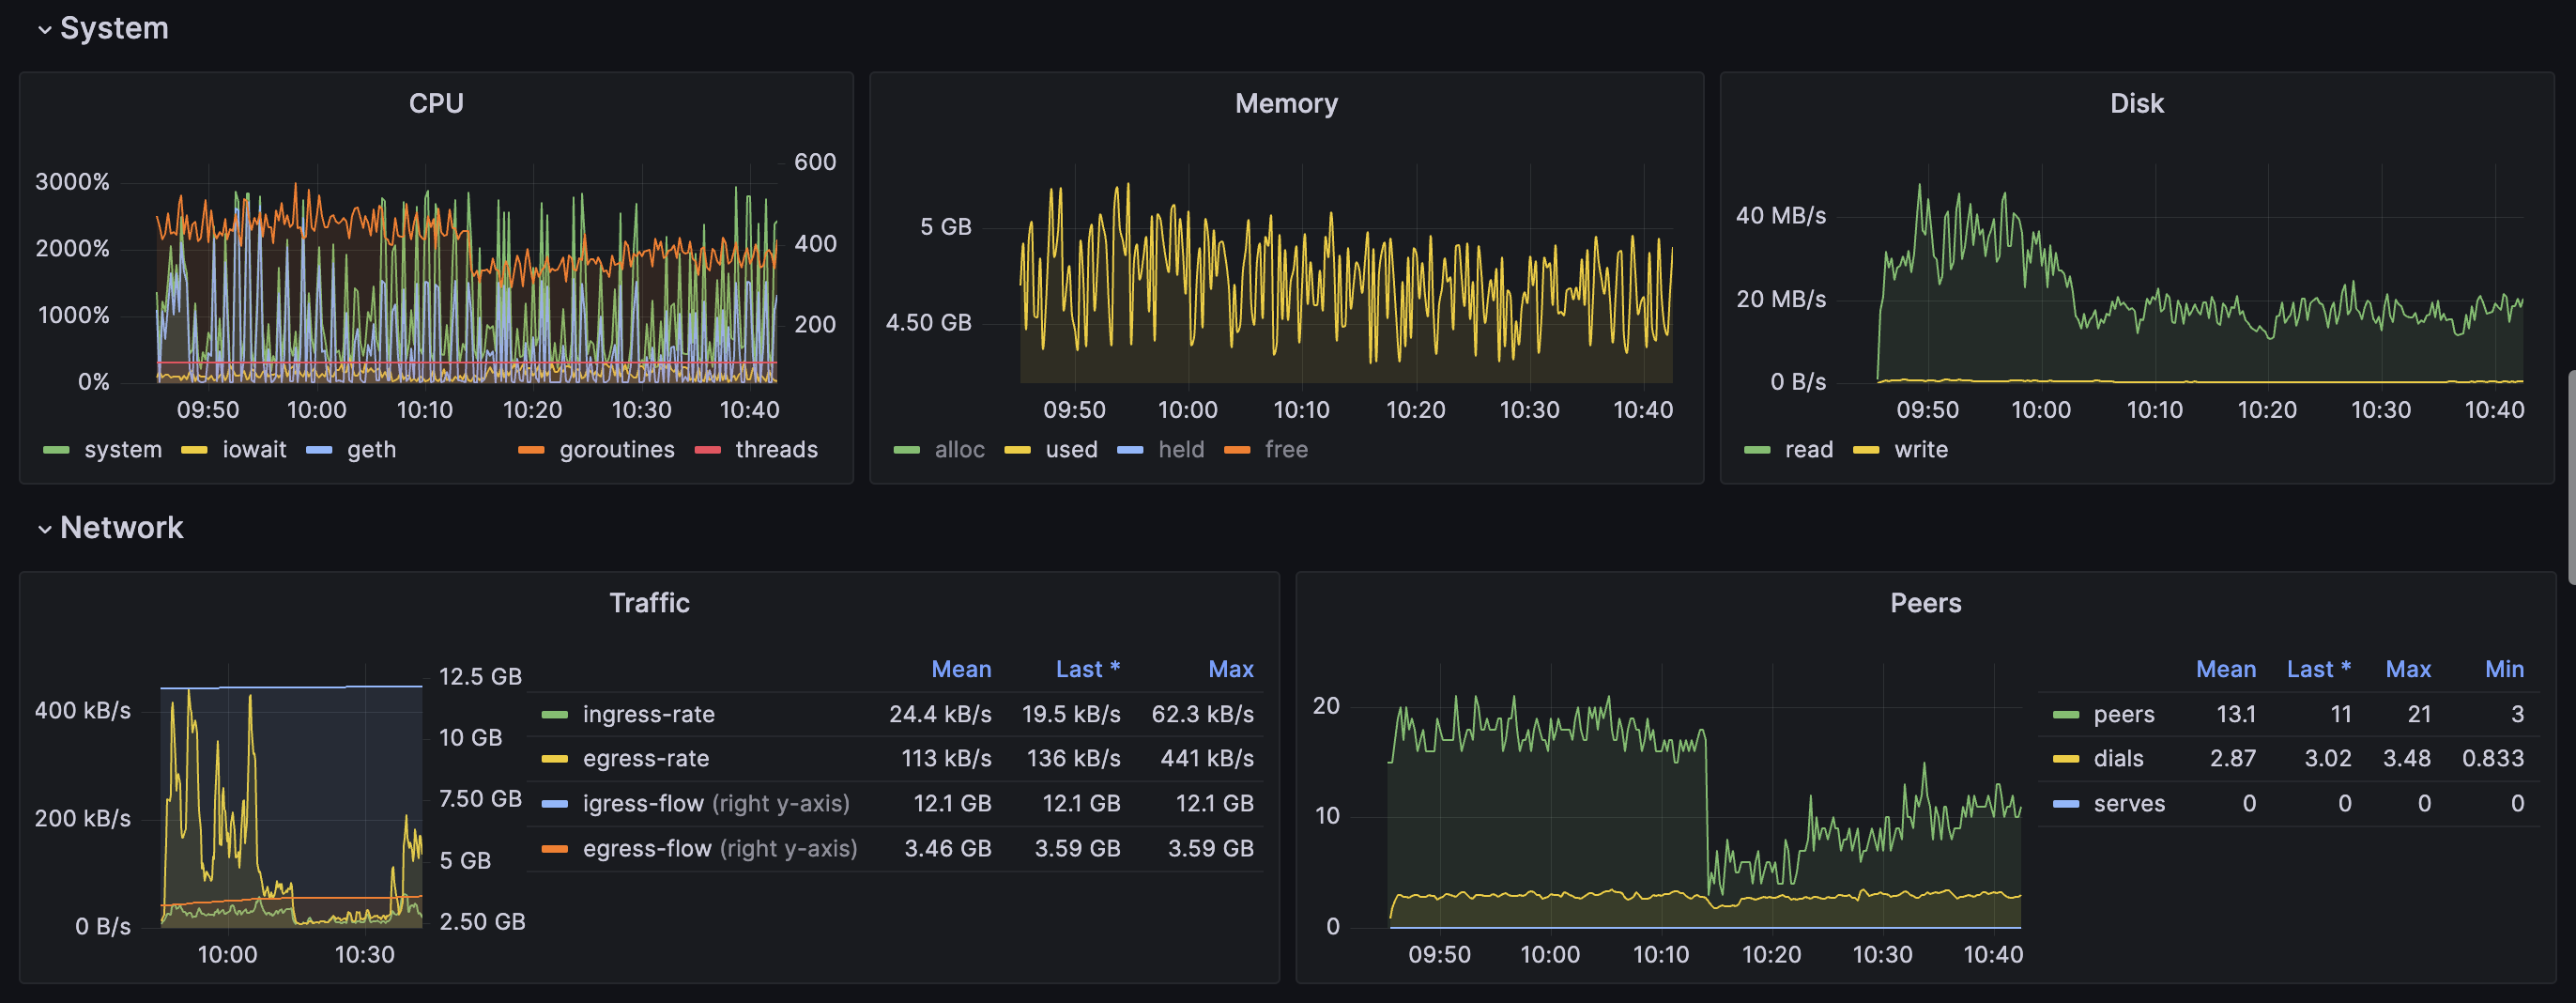Sort Traffic legend by Last * column
2576x1003 pixels.
coord(1087,669)
